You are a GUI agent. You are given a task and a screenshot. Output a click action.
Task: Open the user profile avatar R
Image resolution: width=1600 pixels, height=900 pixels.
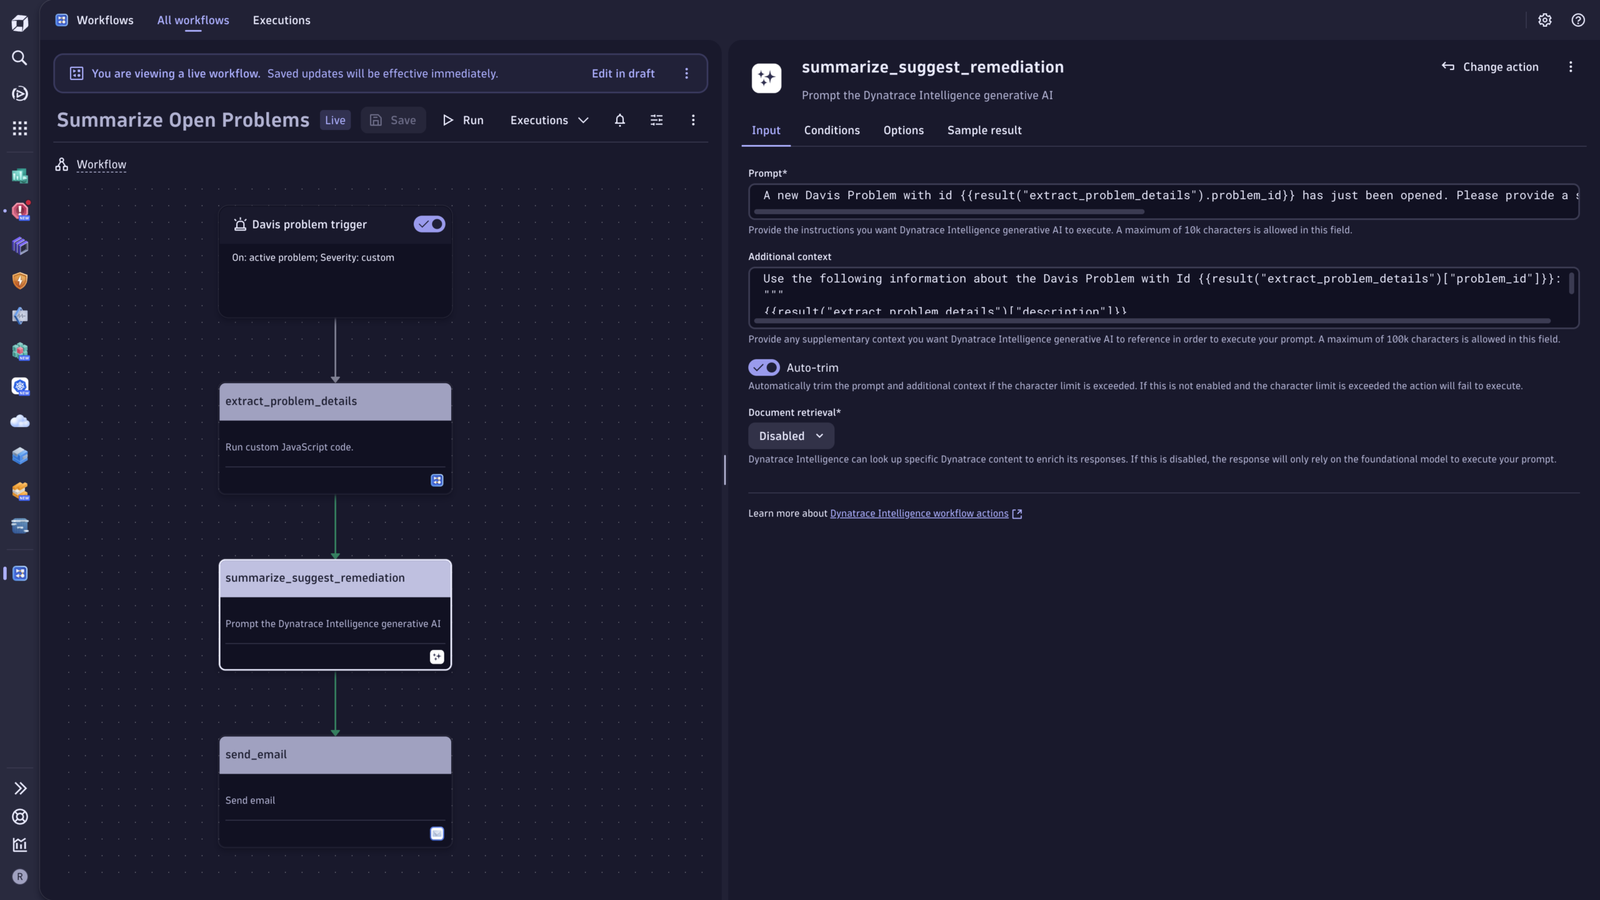coord(20,877)
